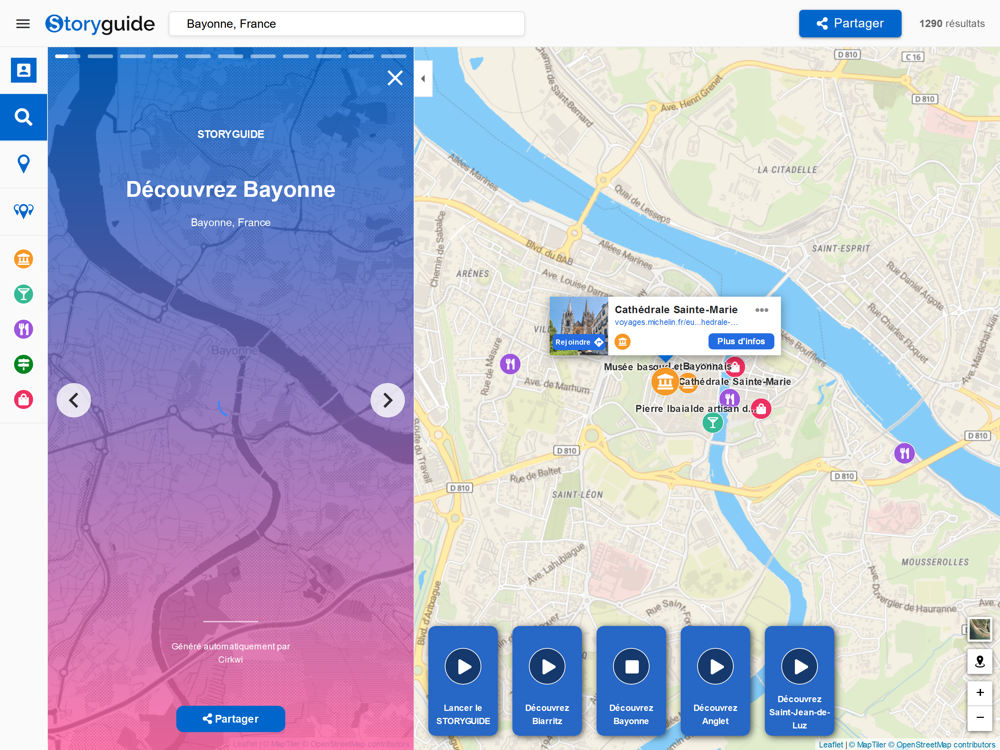Viewport: 1000px width, 750px height.
Task: Toggle the orange museum category filter
Action: click(x=24, y=259)
